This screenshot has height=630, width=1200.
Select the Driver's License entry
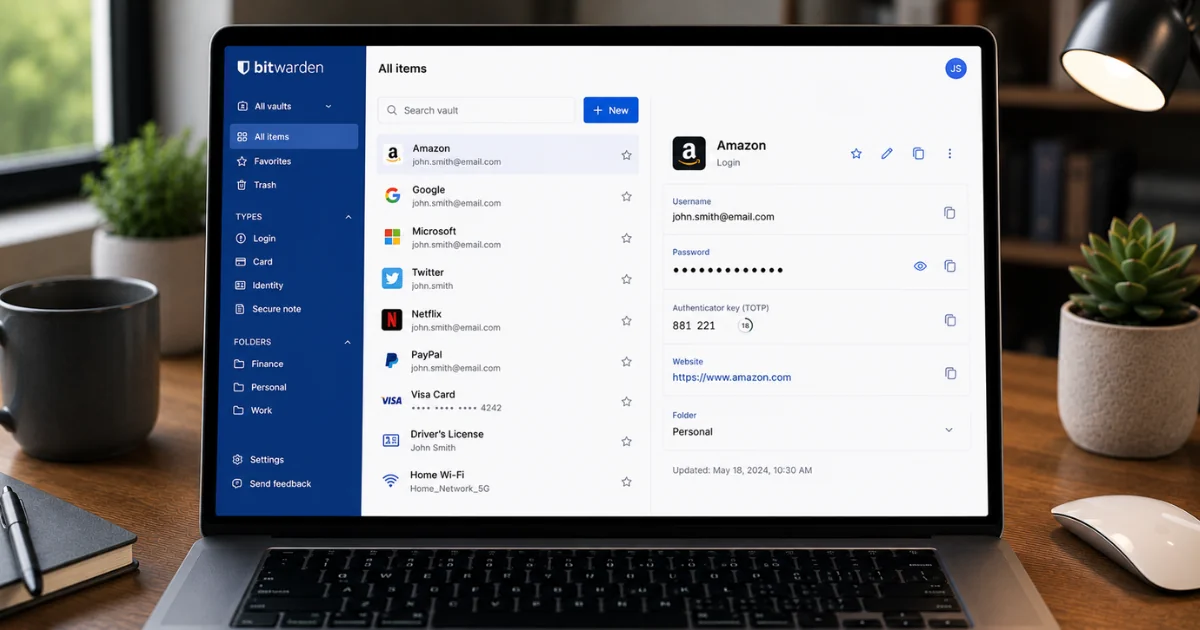[508, 441]
